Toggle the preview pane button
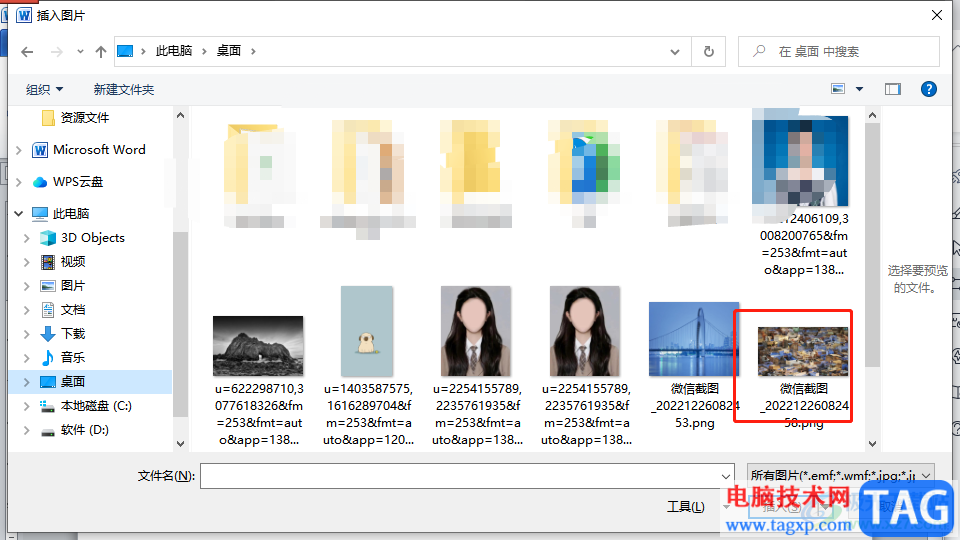This screenshot has height=540, width=960. 893,89
